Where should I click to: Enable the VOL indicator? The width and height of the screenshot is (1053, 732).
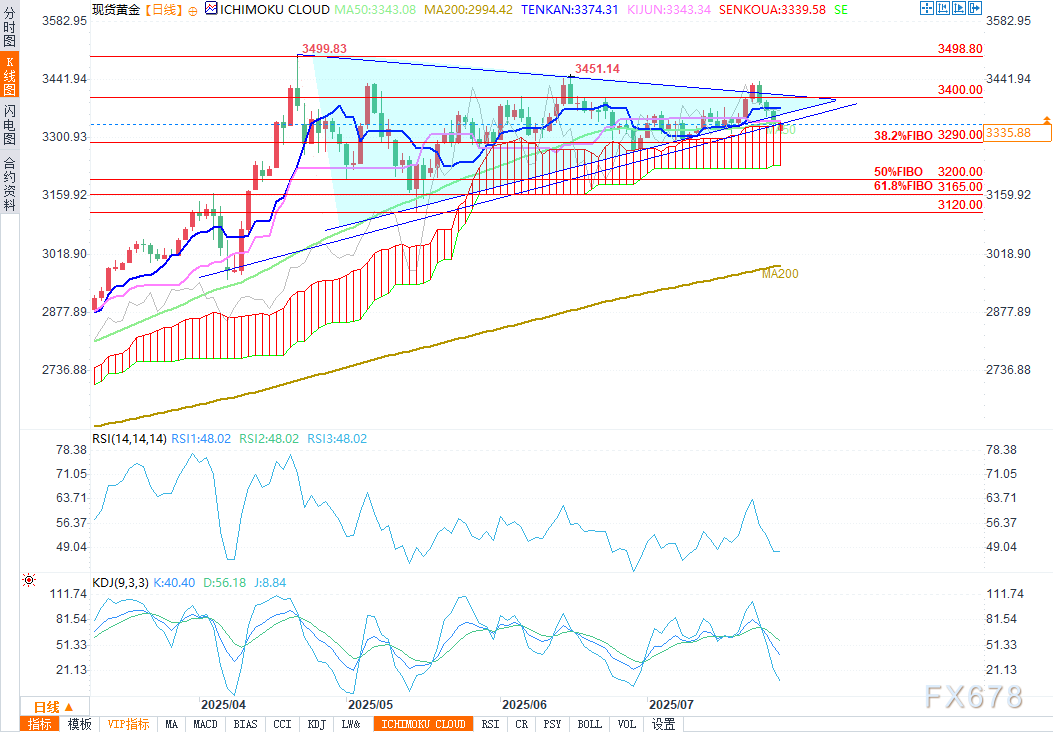pyautogui.click(x=626, y=724)
